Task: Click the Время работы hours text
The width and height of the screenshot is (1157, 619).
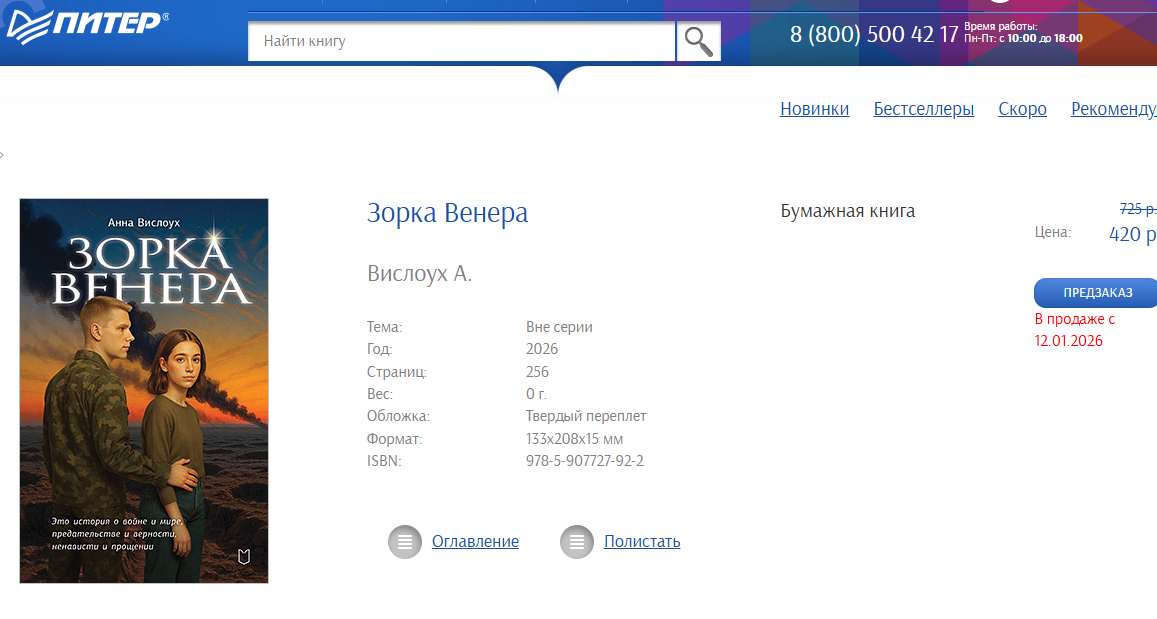Action: click(1023, 32)
